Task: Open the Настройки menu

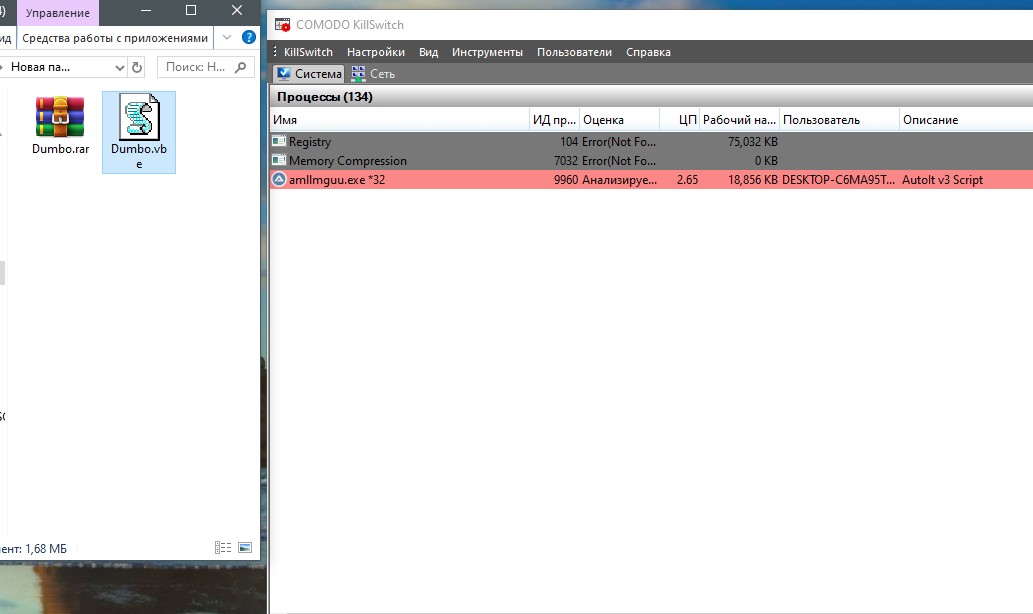Action: [376, 52]
